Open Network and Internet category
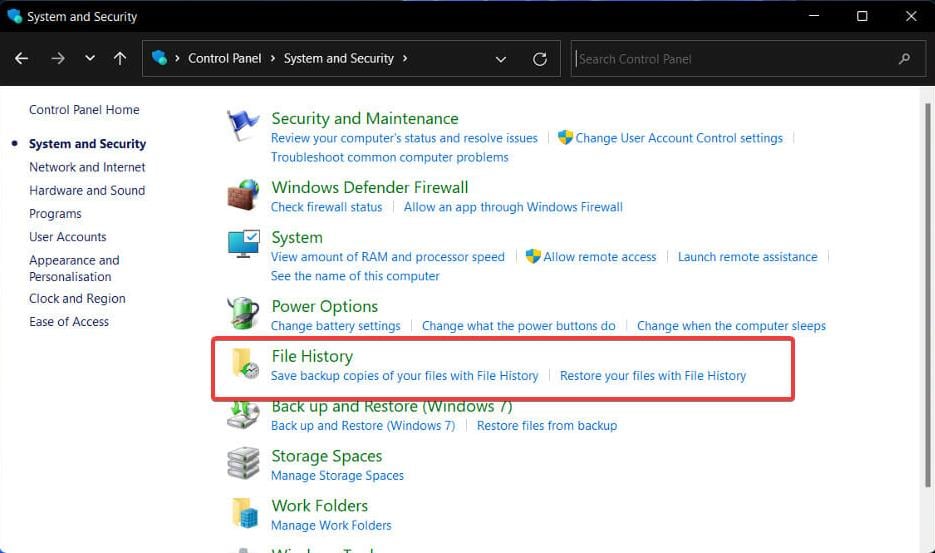This screenshot has width=935, height=553. [x=87, y=167]
